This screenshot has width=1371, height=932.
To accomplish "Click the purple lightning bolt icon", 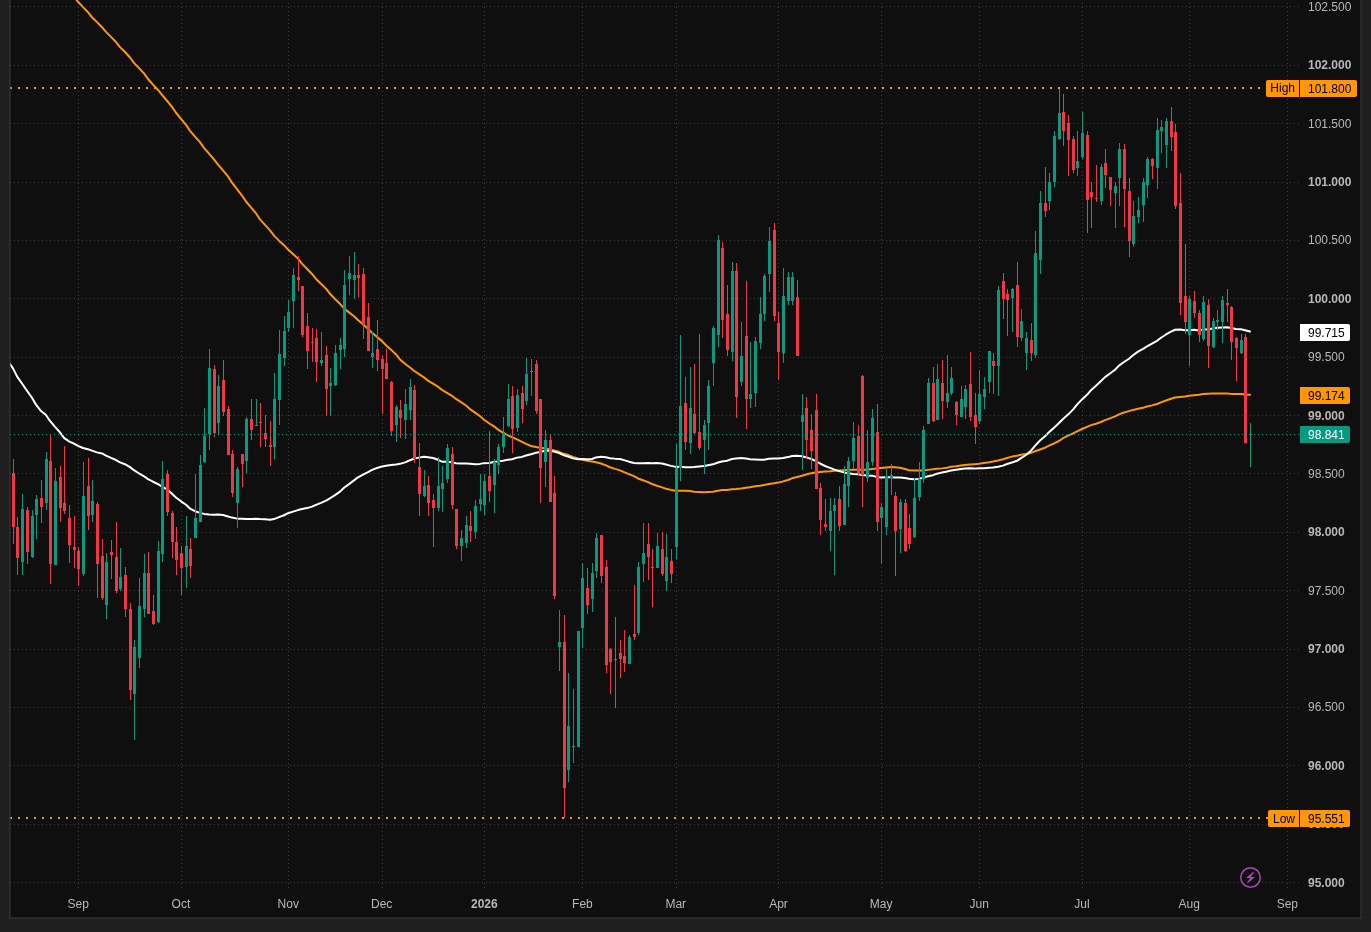I will point(1250,877).
